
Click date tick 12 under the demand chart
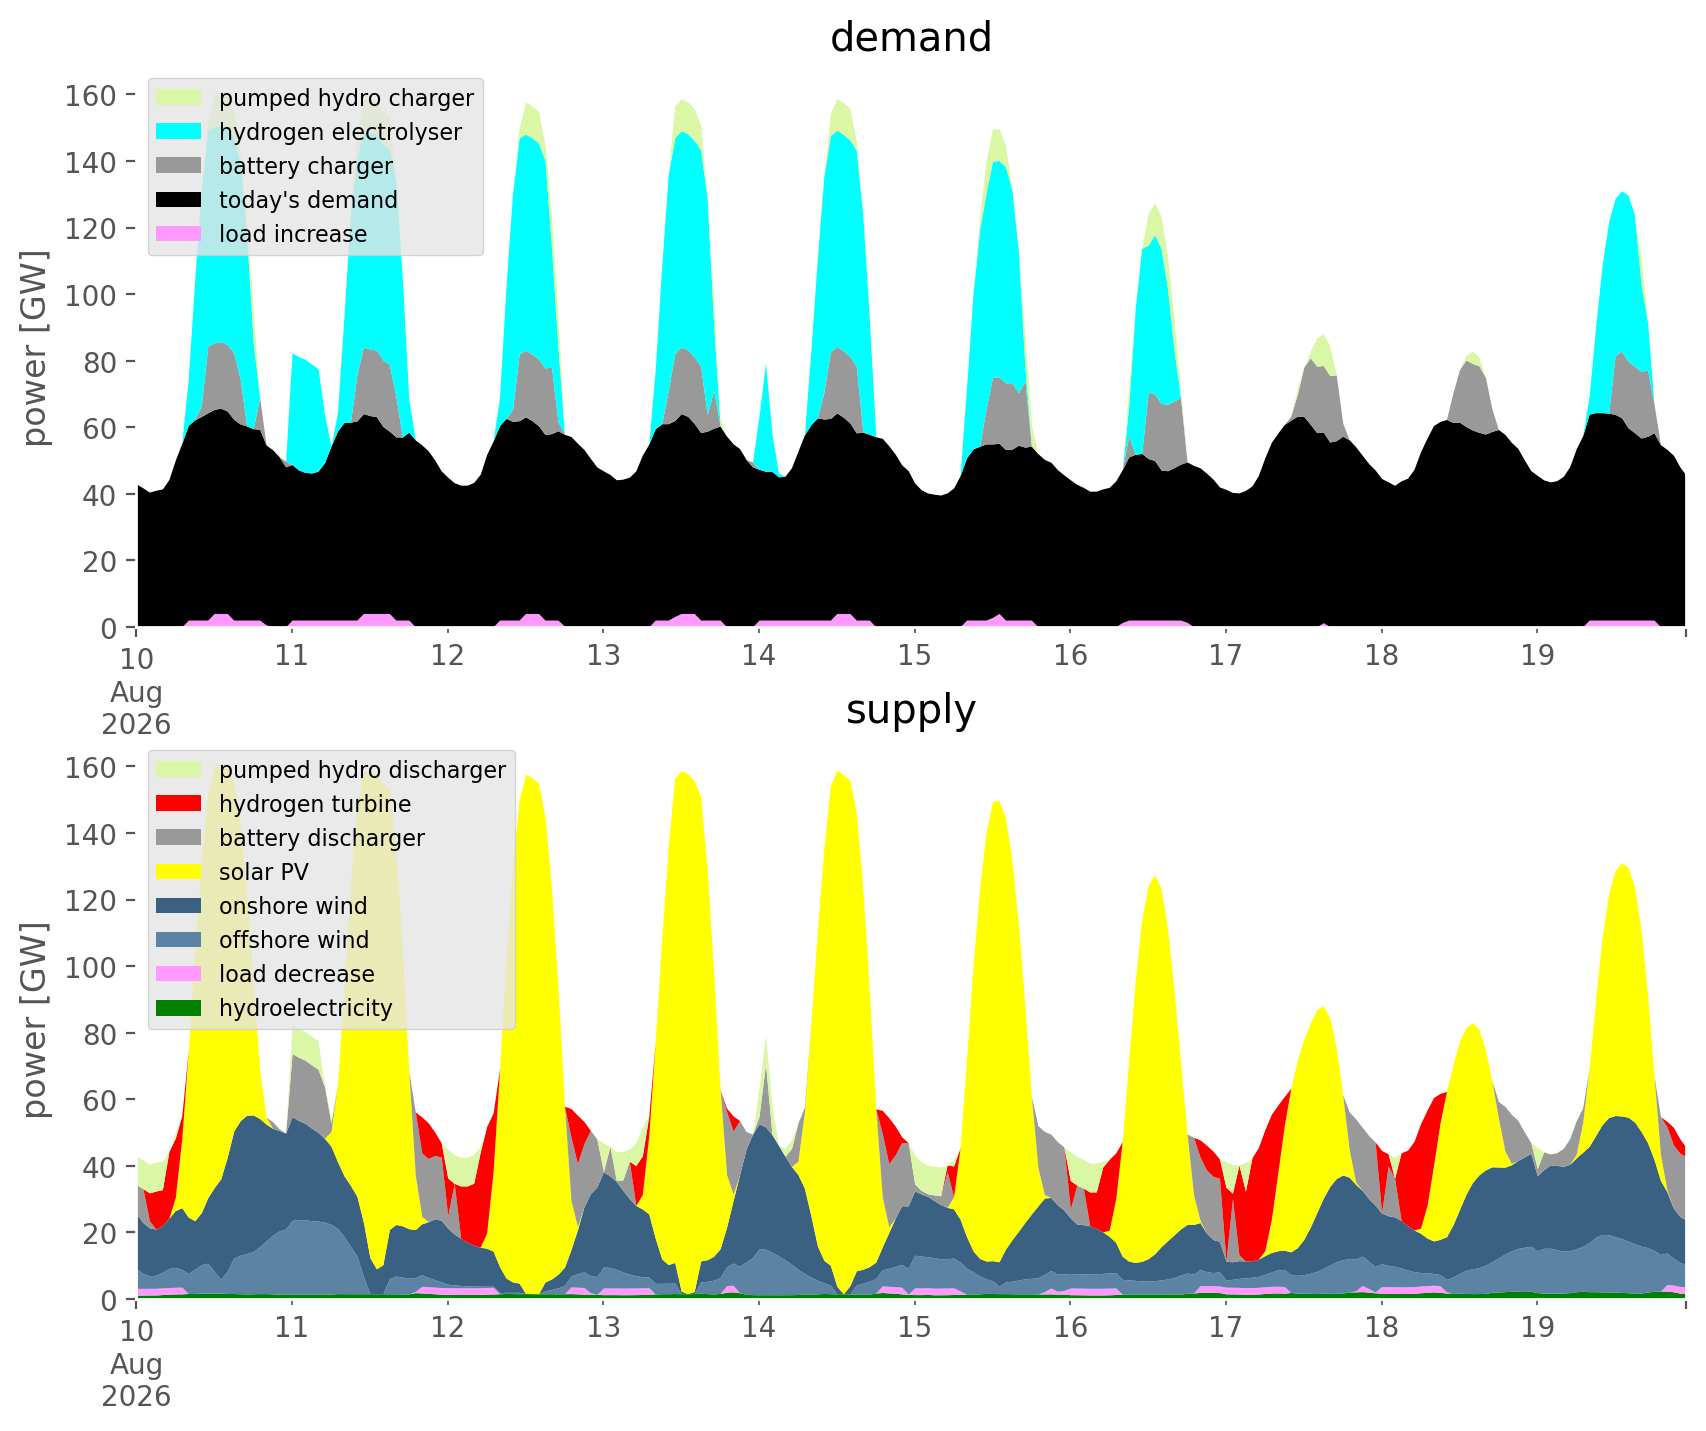448,656
